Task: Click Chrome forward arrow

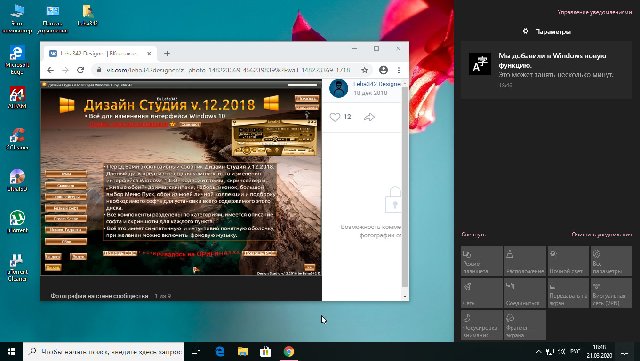Action: click(x=65, y=70)
